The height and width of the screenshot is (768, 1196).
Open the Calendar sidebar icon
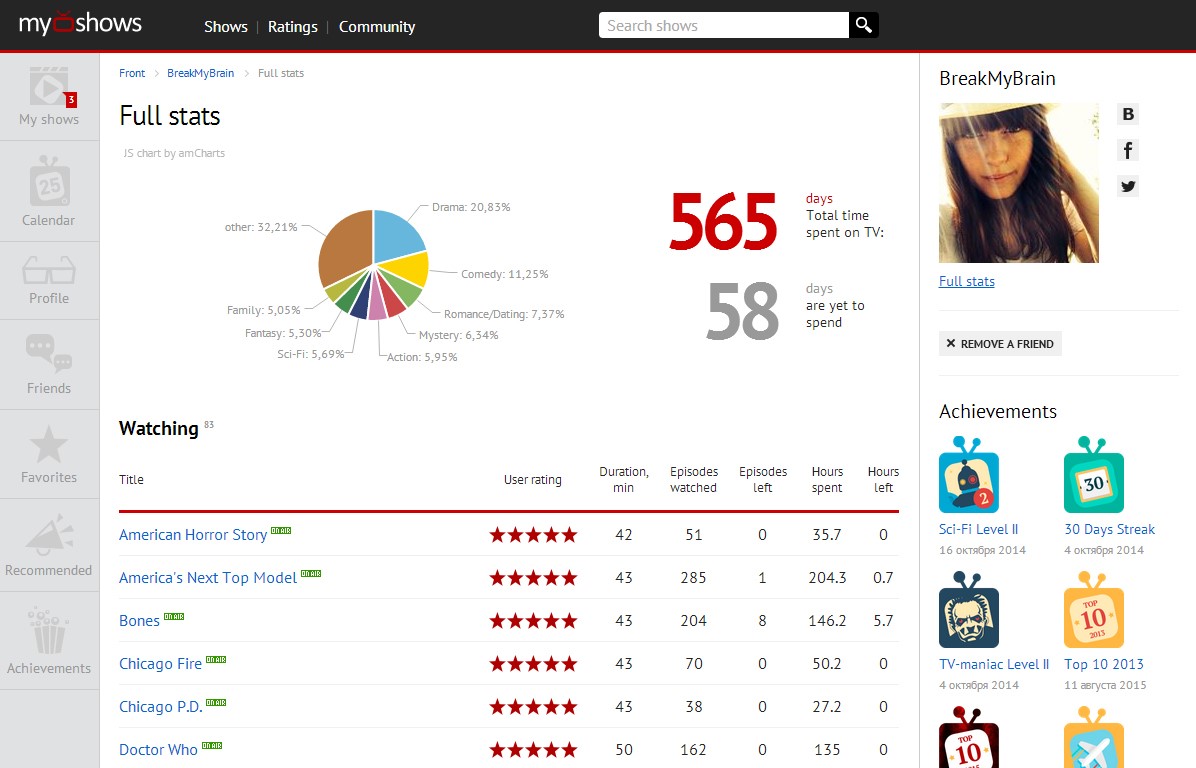(x=49, y=191)
